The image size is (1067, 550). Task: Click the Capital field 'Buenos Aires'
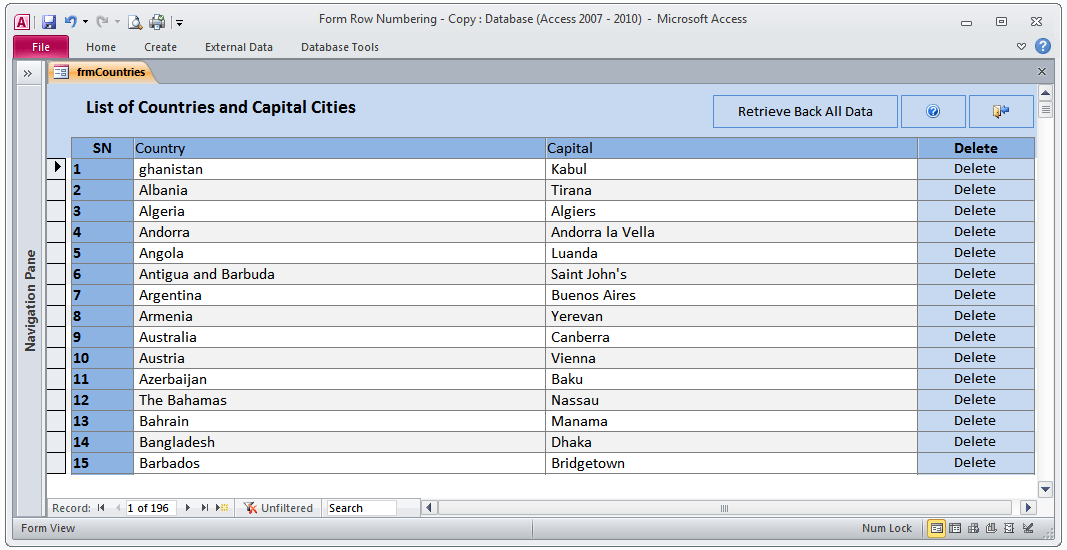[732, 295]
